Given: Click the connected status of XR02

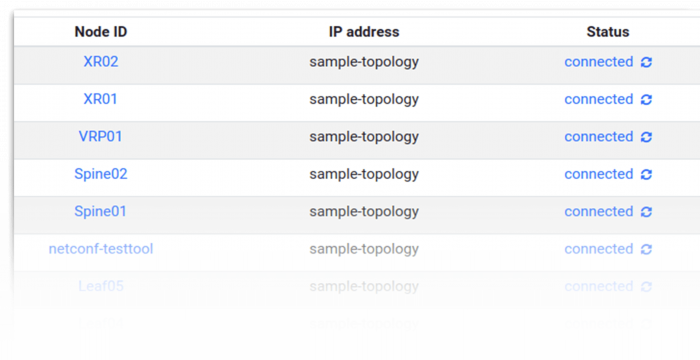Looking at the screenshot, I should [599, 62].
